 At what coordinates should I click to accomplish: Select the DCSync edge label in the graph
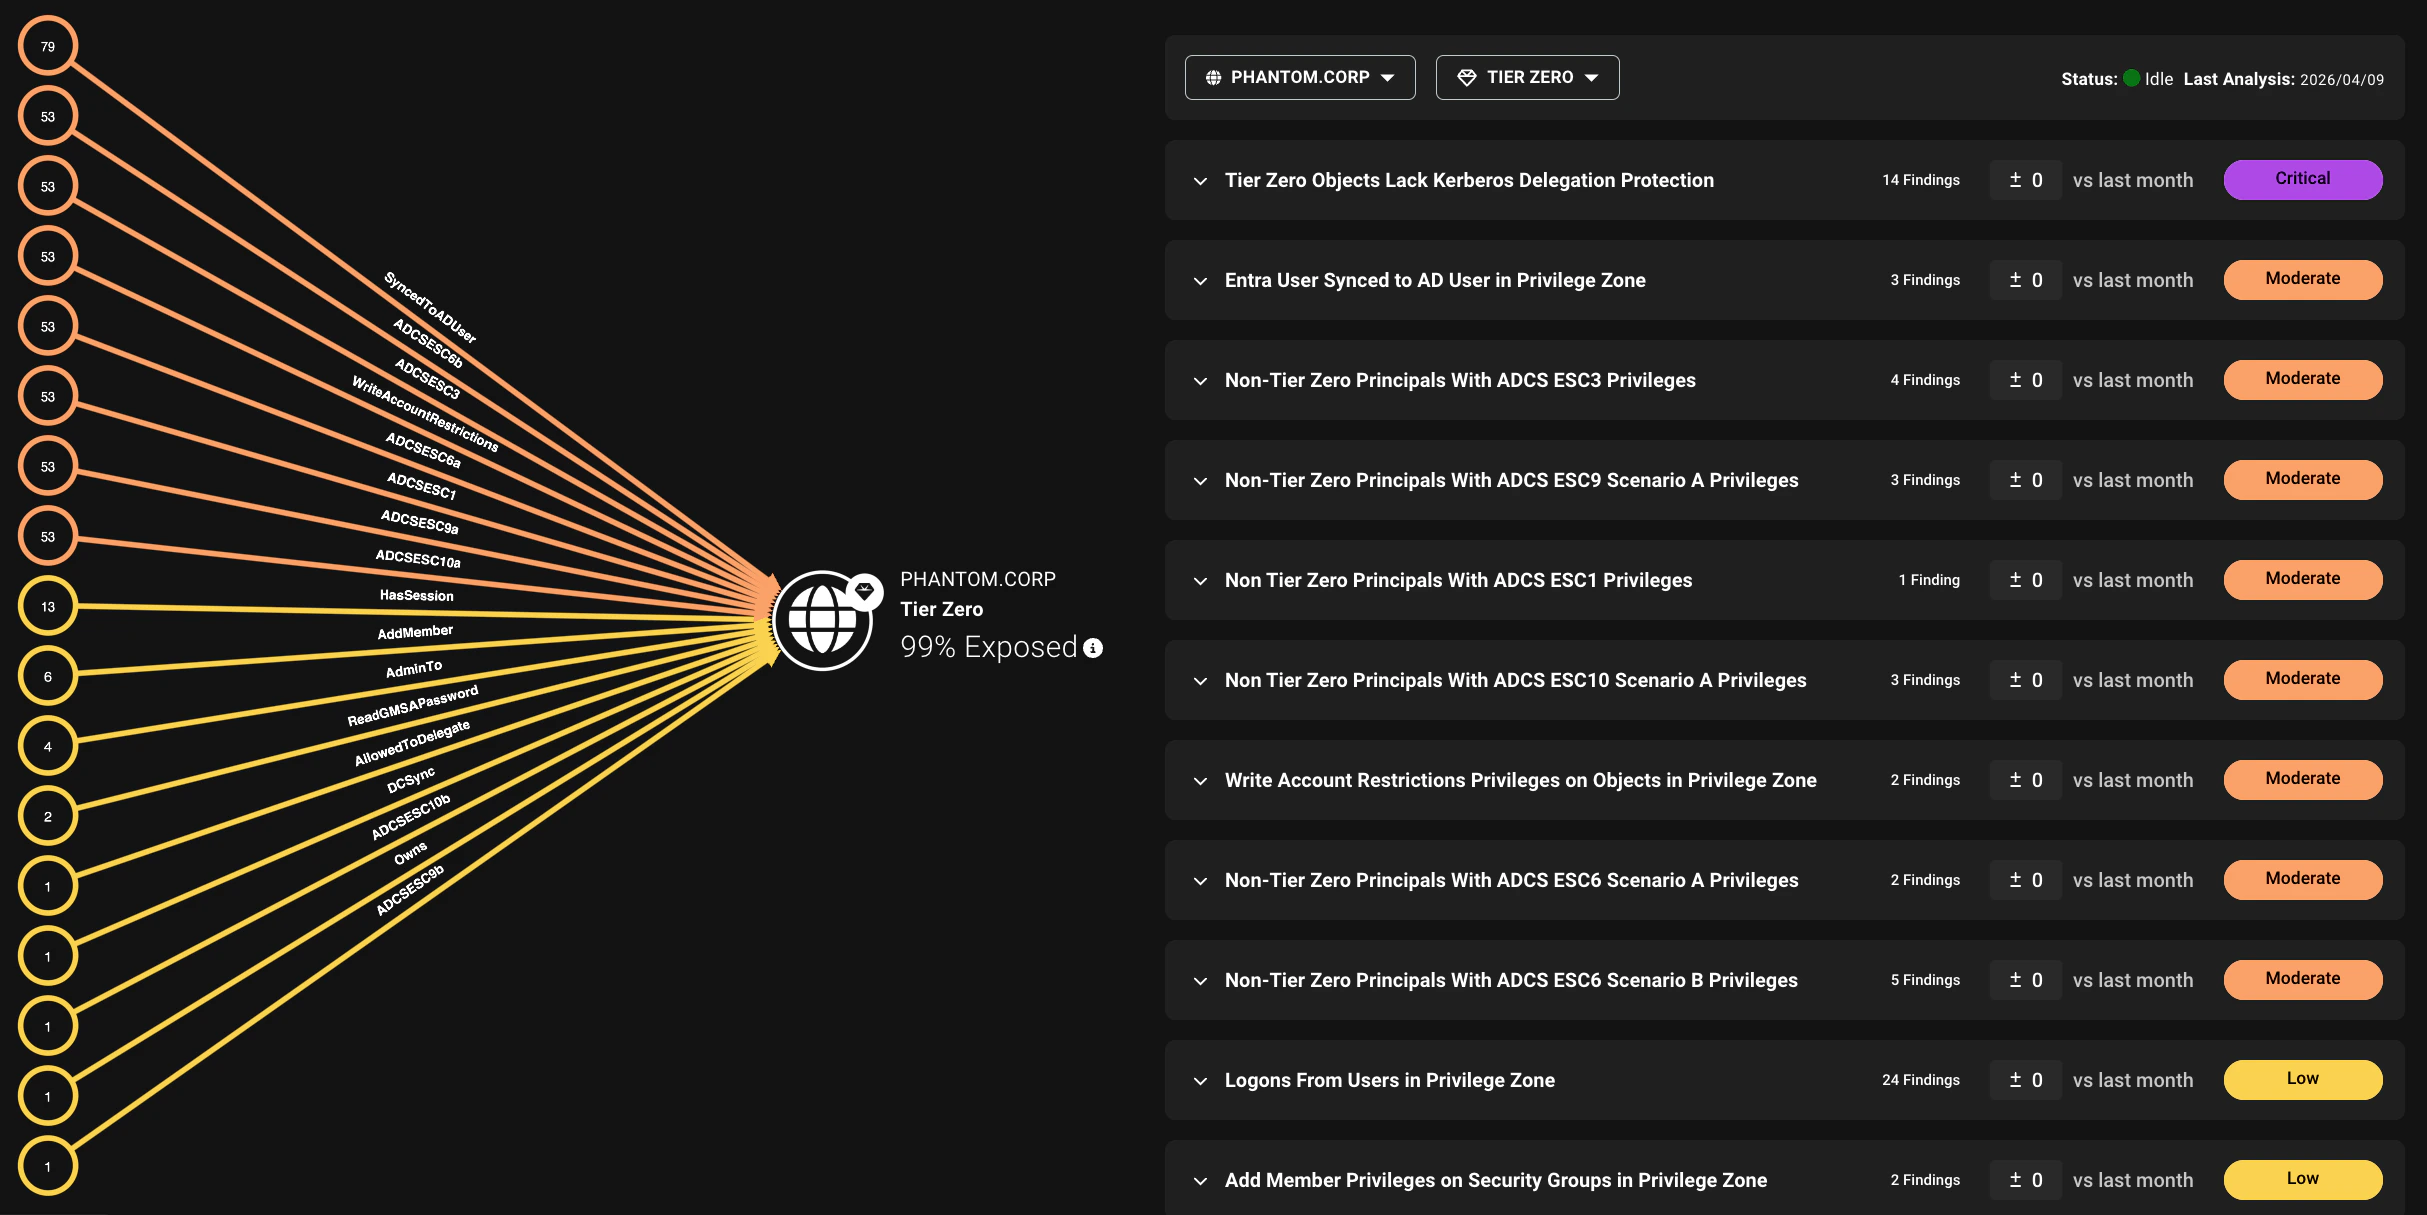(x=411, y=782)
